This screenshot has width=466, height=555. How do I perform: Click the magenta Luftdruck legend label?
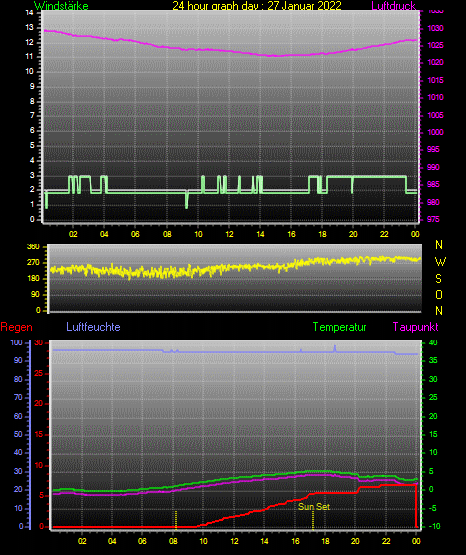(393, 6)
